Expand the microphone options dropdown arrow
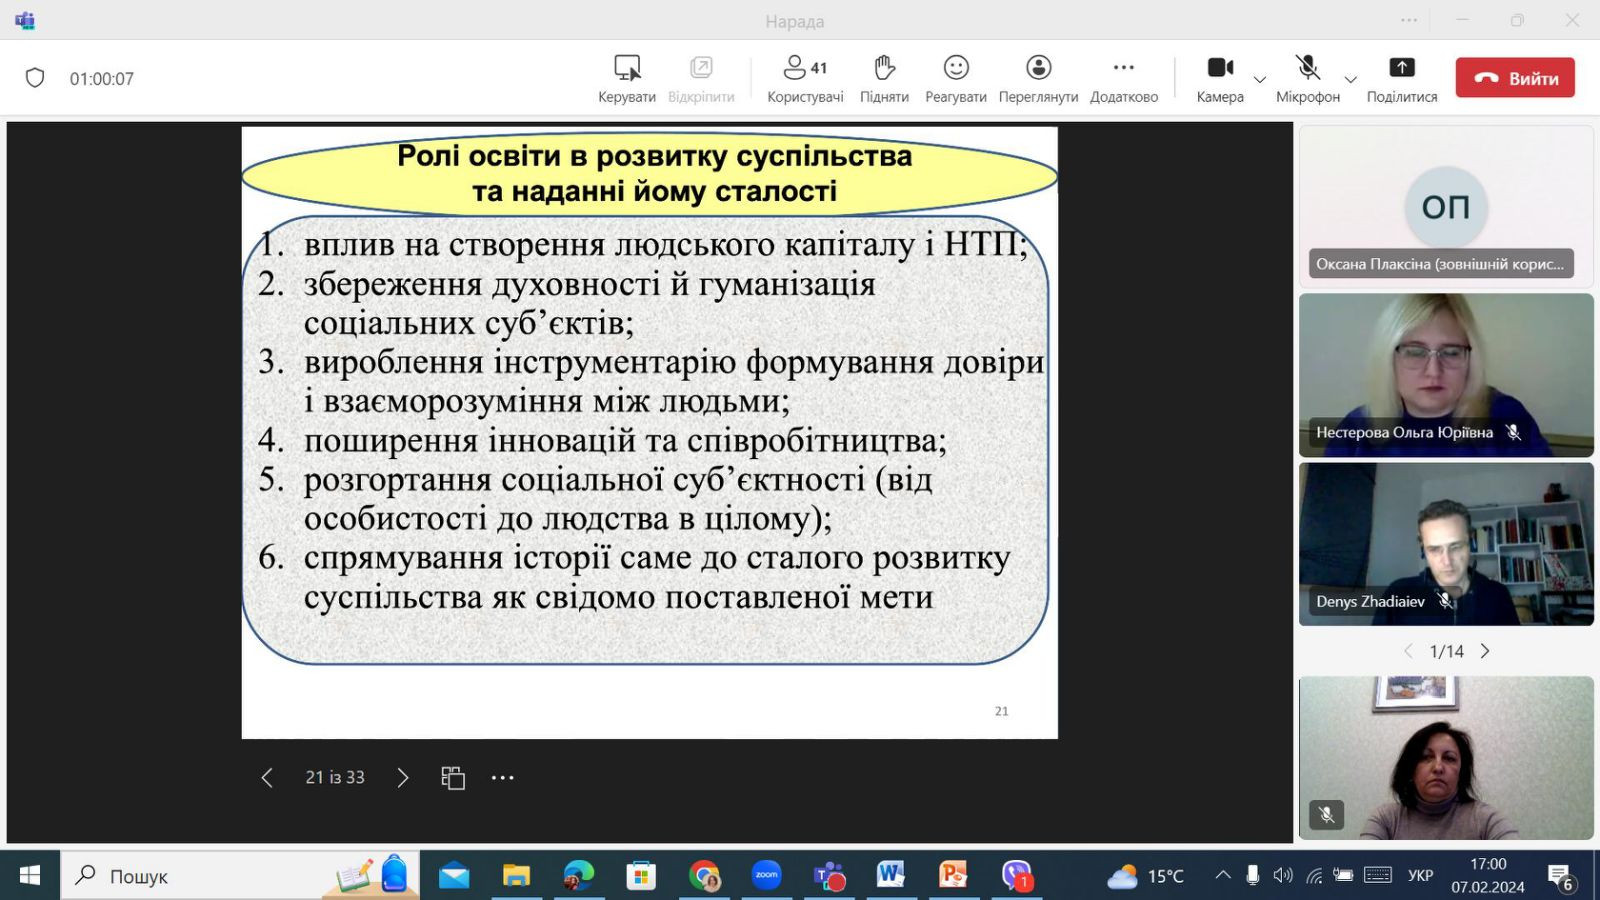 point(1350,79)
